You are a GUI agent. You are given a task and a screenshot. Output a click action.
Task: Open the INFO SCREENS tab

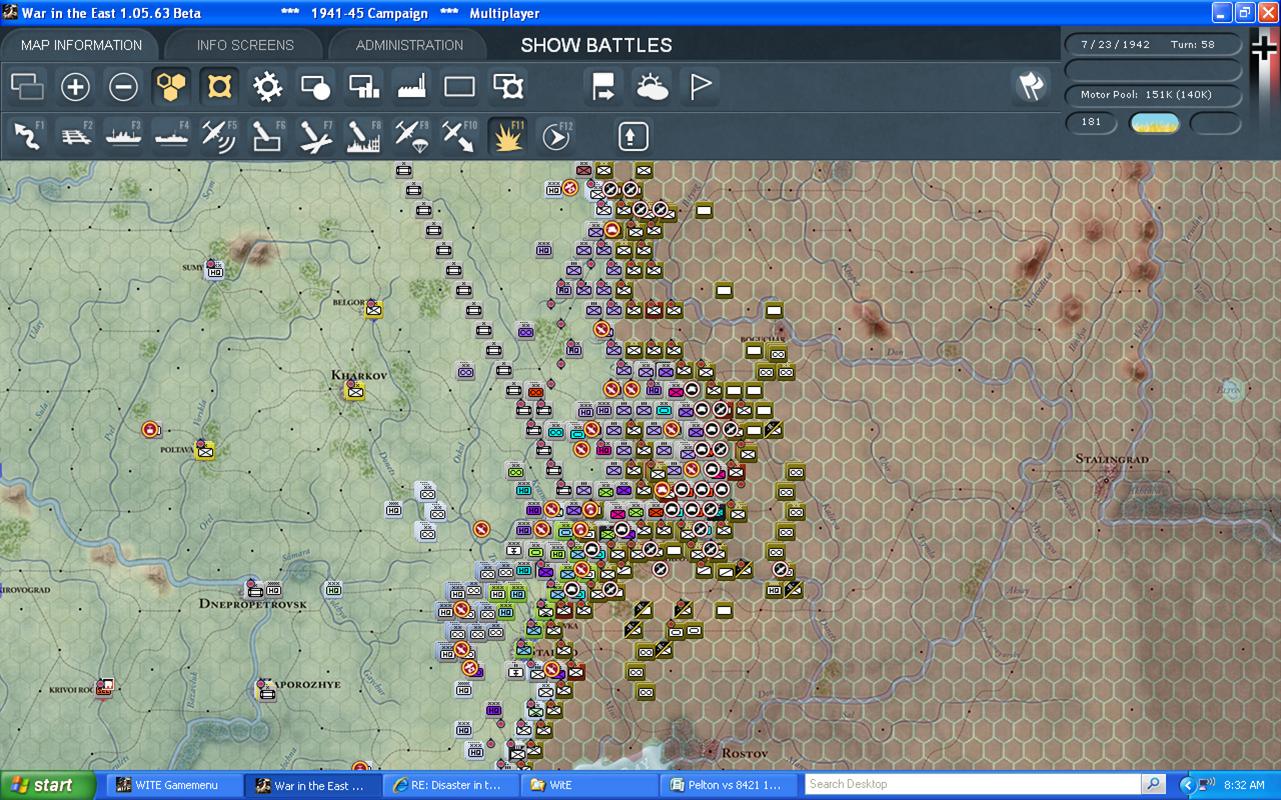point(245,45)
